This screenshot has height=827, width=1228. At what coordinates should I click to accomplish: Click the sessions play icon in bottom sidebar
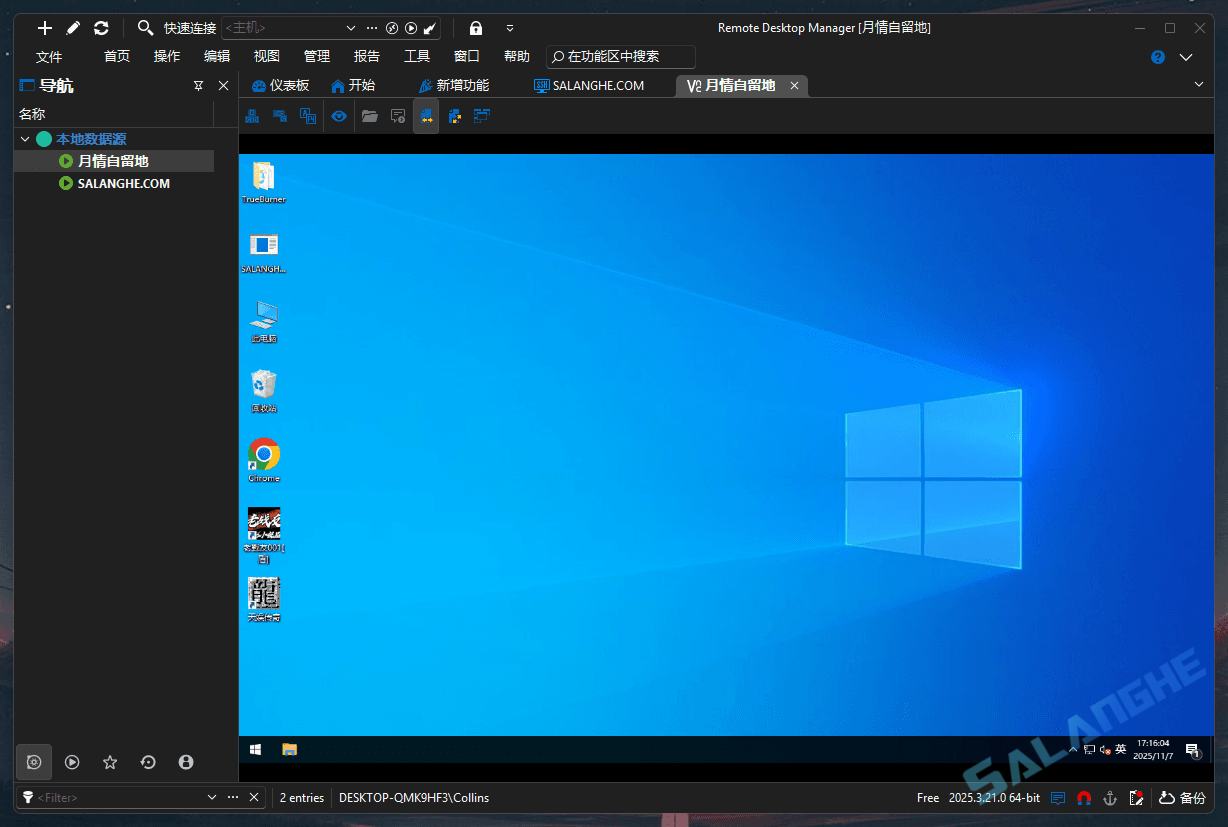[72, 762]
